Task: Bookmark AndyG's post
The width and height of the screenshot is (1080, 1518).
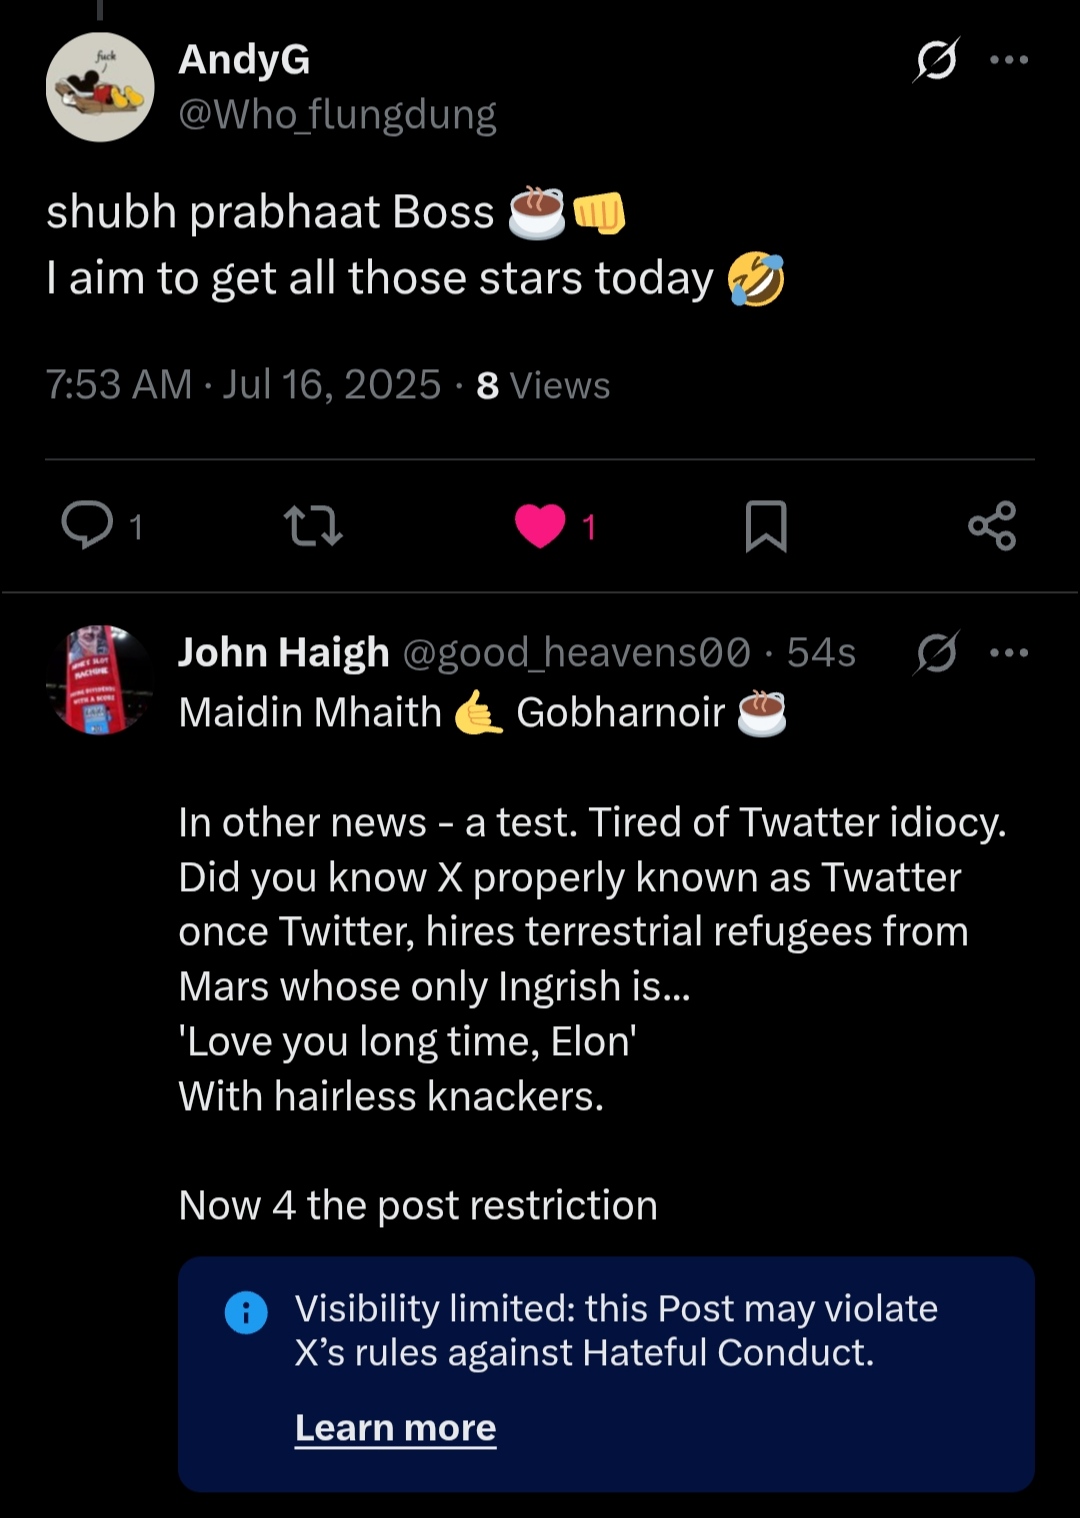Action: click(766, 526)
